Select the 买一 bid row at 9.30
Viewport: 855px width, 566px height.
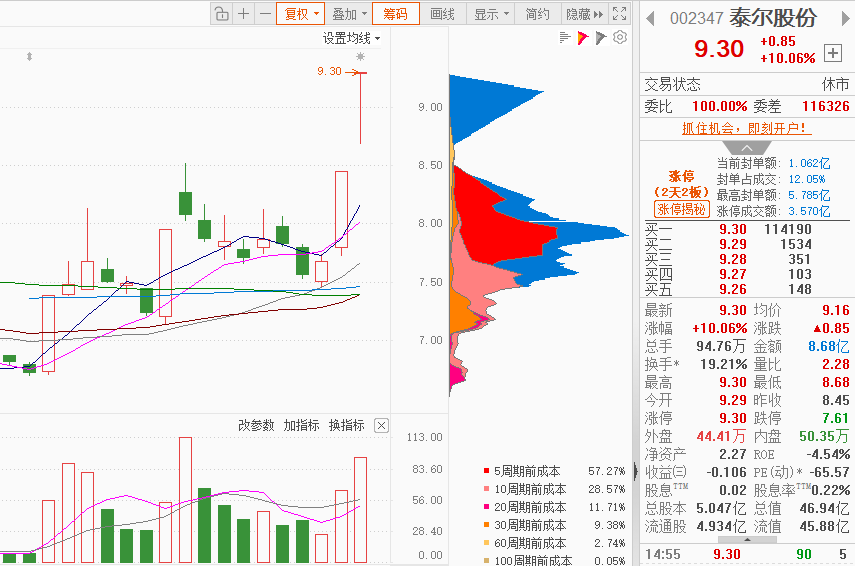tap(746, 229)
